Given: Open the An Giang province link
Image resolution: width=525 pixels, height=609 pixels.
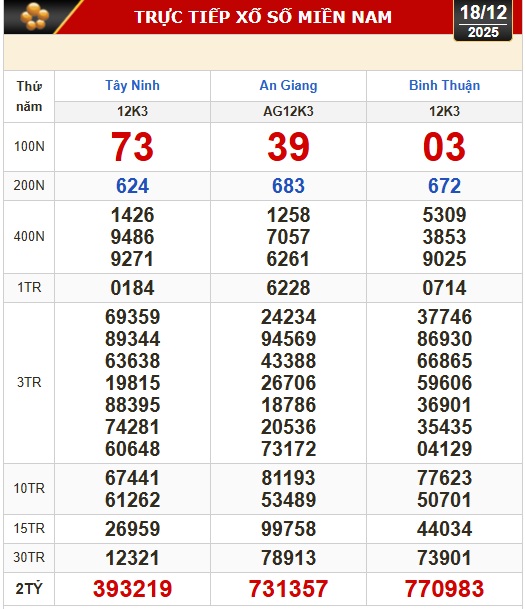Looking at the screenshot, I should tap(289, 85).
